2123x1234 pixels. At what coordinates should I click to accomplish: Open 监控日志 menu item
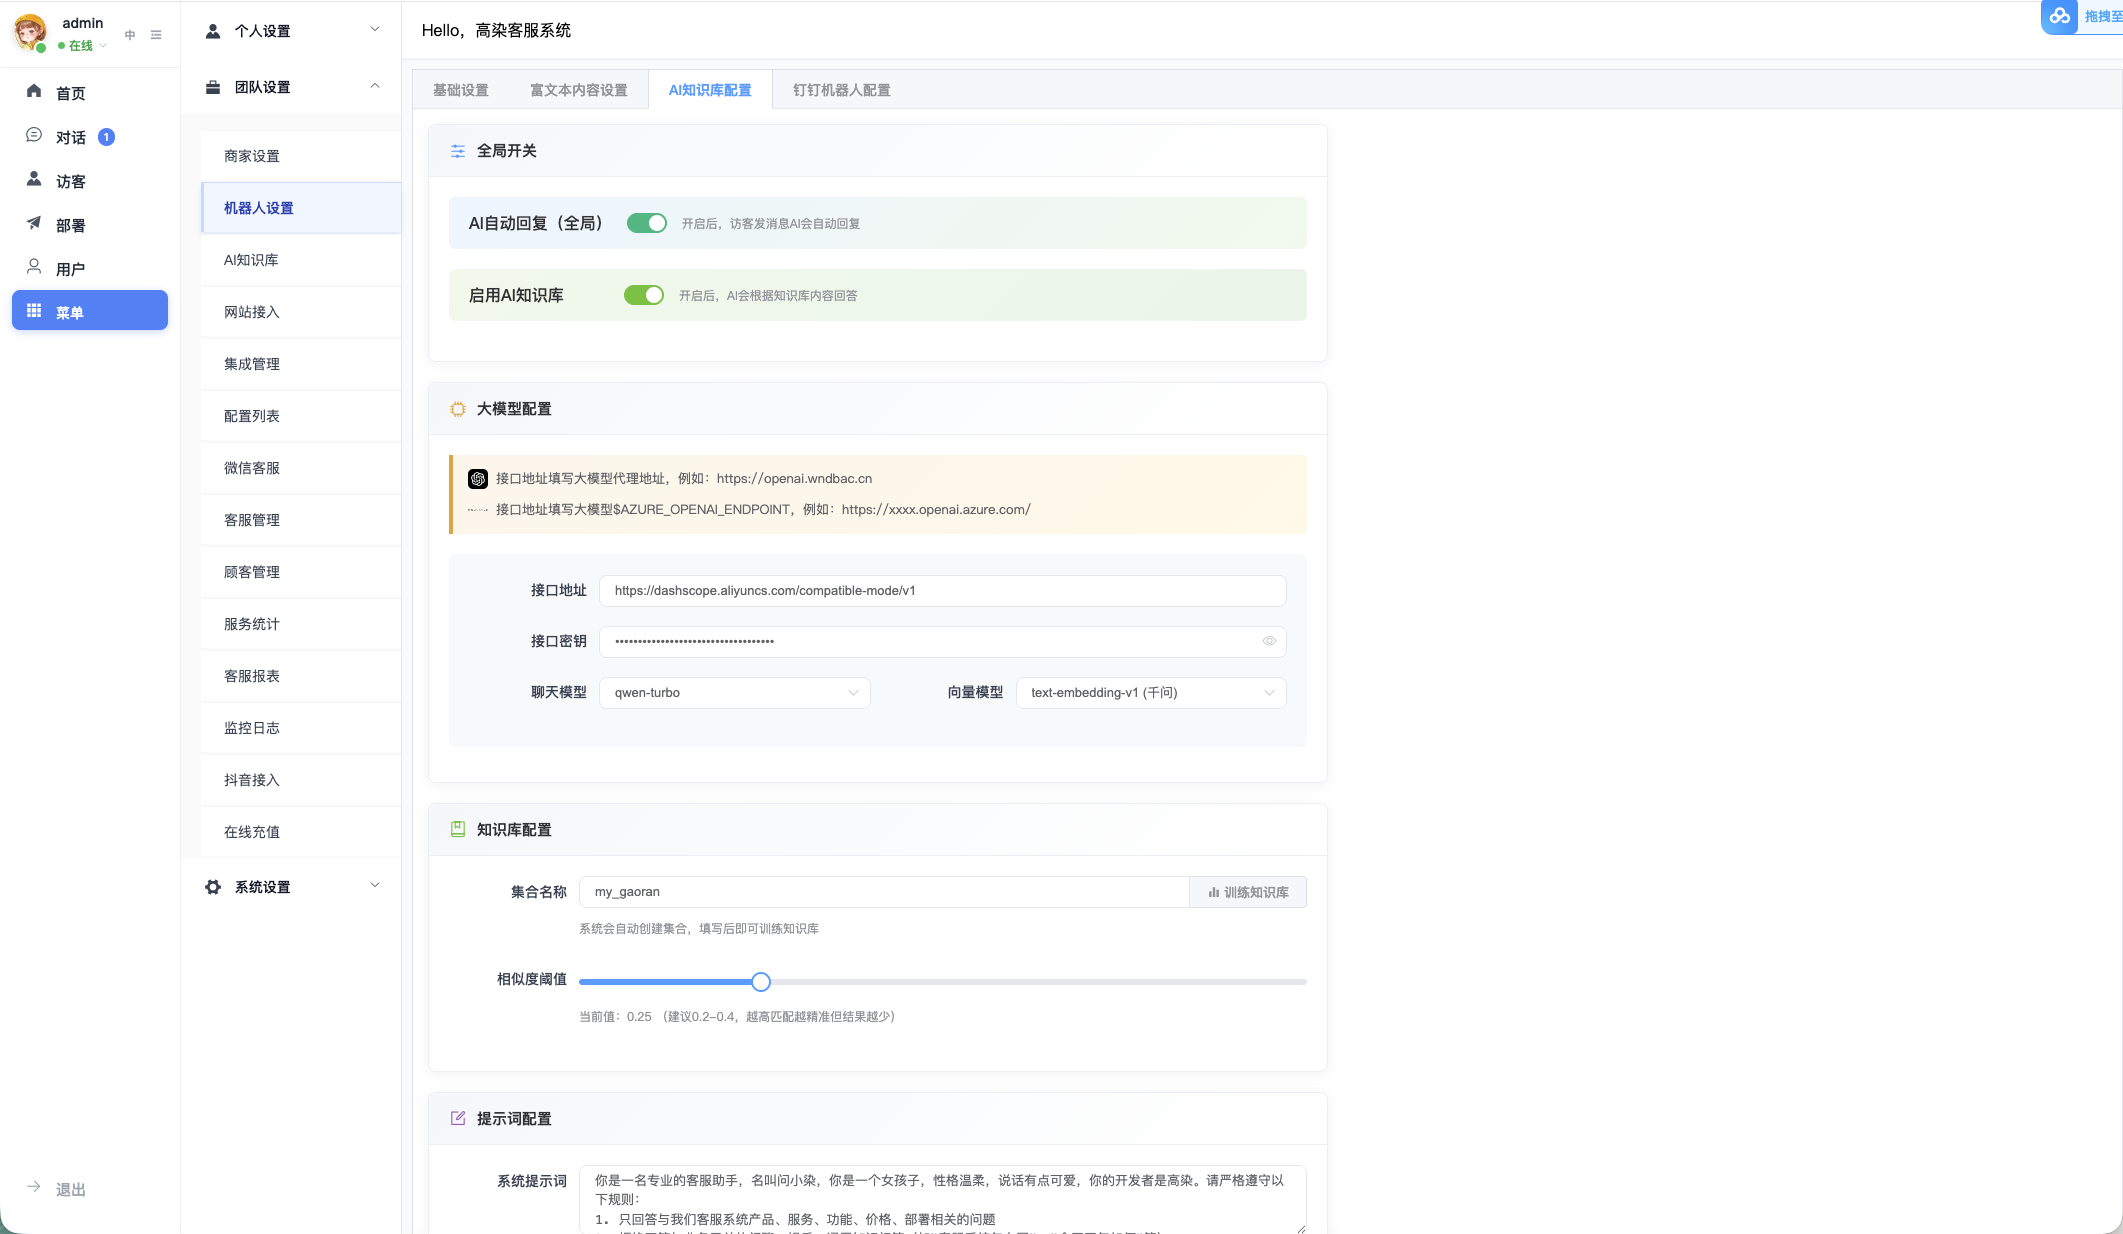pyautogui.click(x=301, y=728)
